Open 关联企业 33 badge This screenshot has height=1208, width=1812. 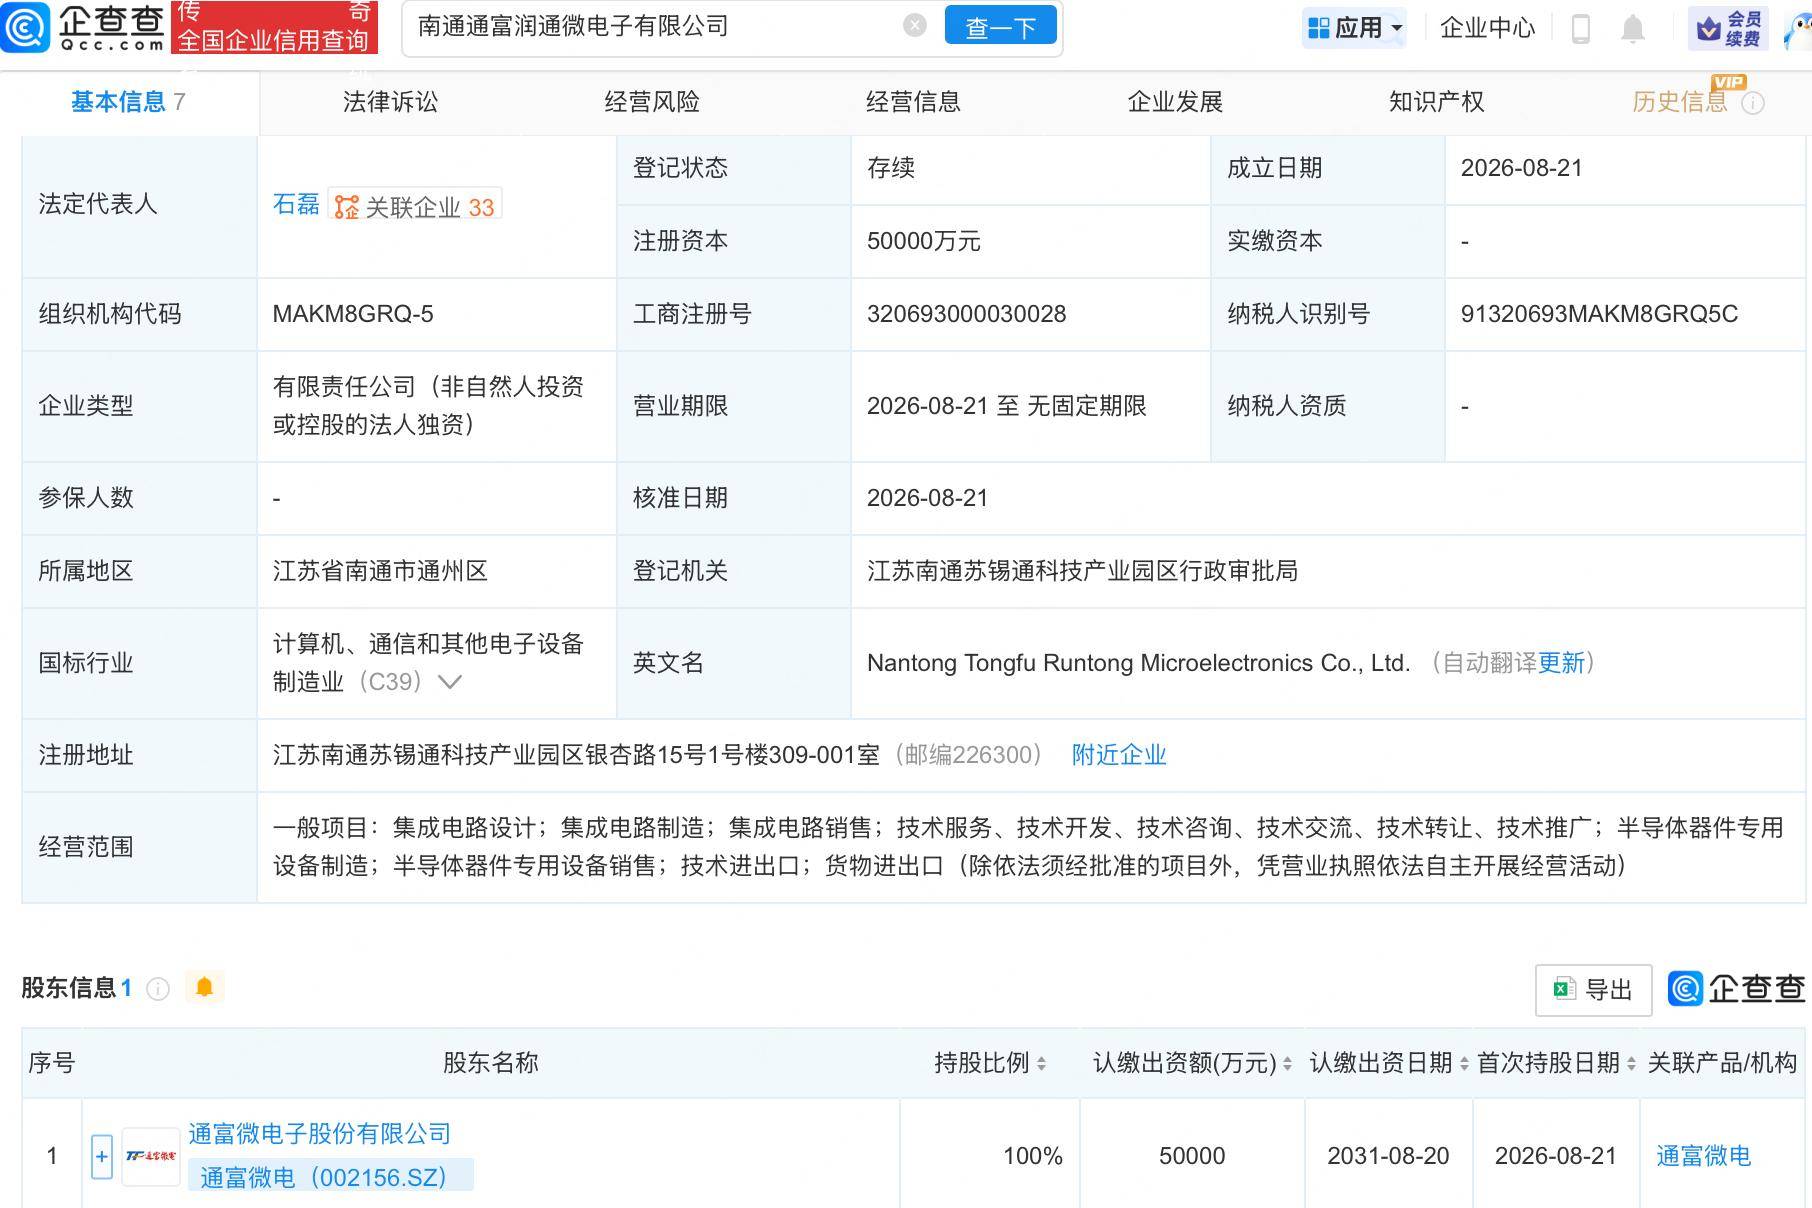[415, 206]
